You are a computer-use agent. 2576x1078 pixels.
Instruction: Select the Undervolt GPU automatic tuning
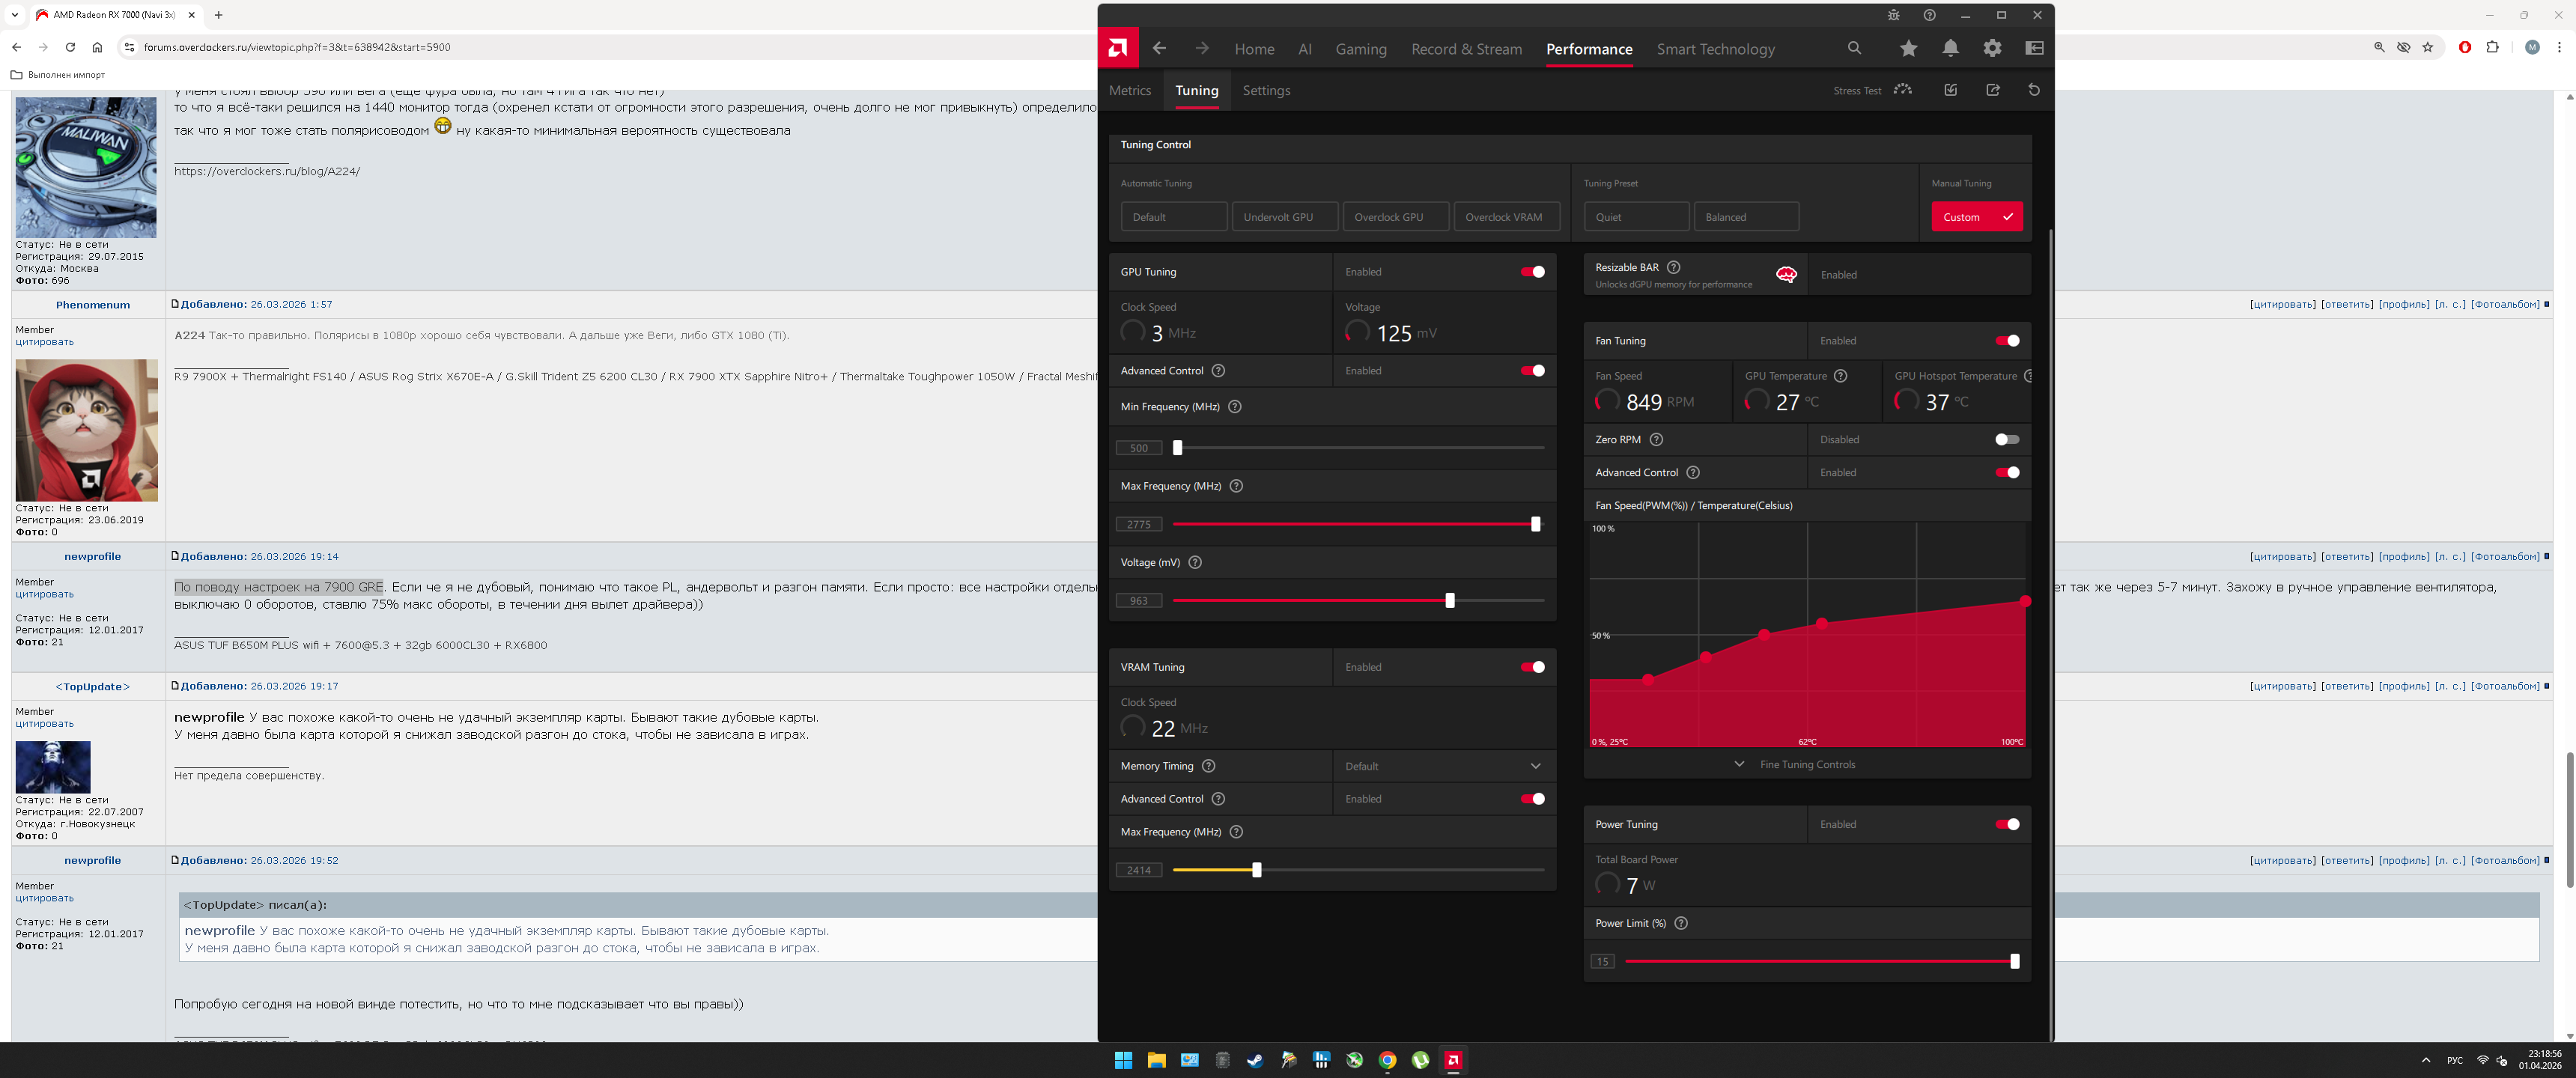pos(1284,217)
